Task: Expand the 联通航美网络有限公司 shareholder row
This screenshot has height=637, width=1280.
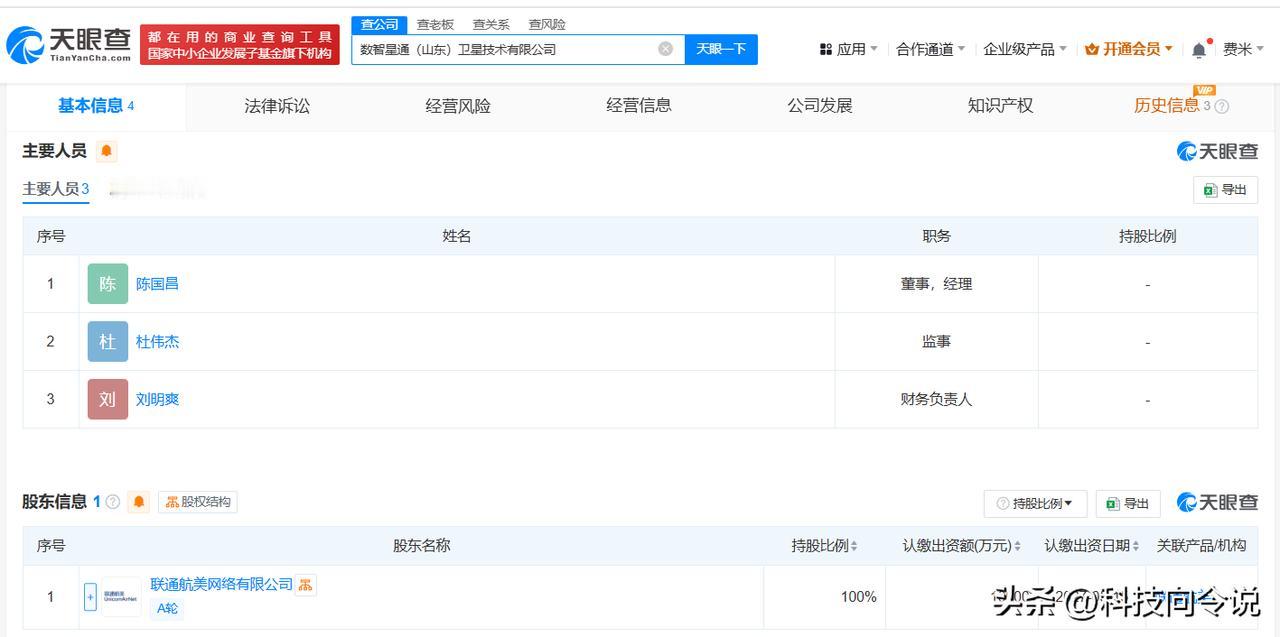Action: click(90, 597)
